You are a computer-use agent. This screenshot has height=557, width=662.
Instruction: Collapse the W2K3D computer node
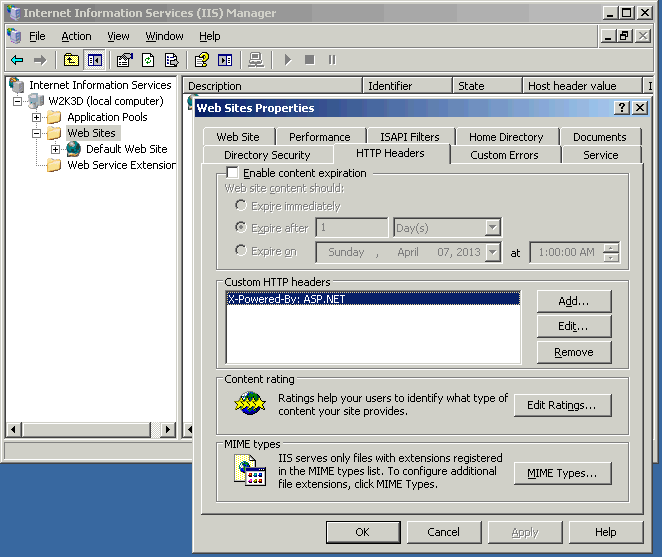point(17,101)
